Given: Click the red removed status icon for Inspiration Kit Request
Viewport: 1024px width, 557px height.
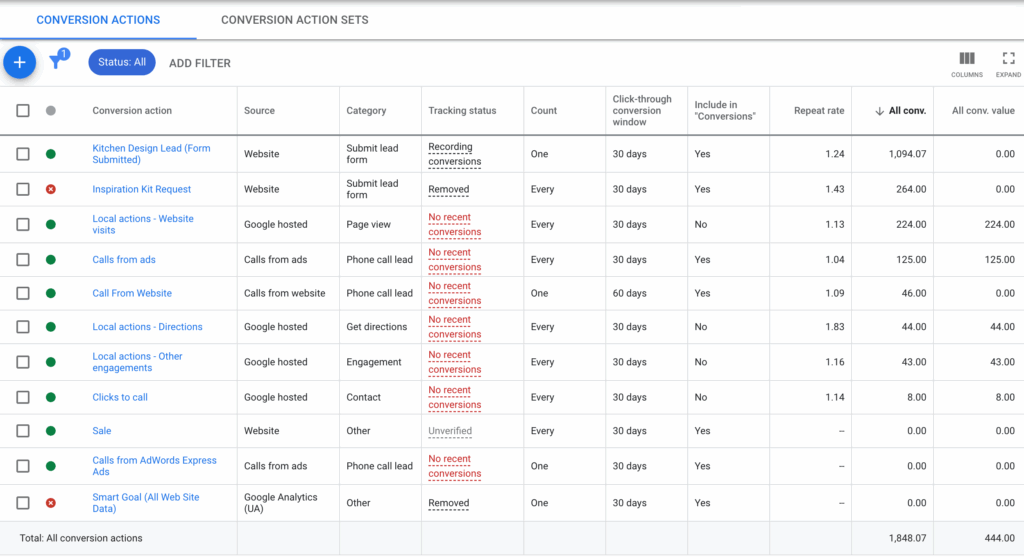Looking at the screenshot, I should point(51,189).
